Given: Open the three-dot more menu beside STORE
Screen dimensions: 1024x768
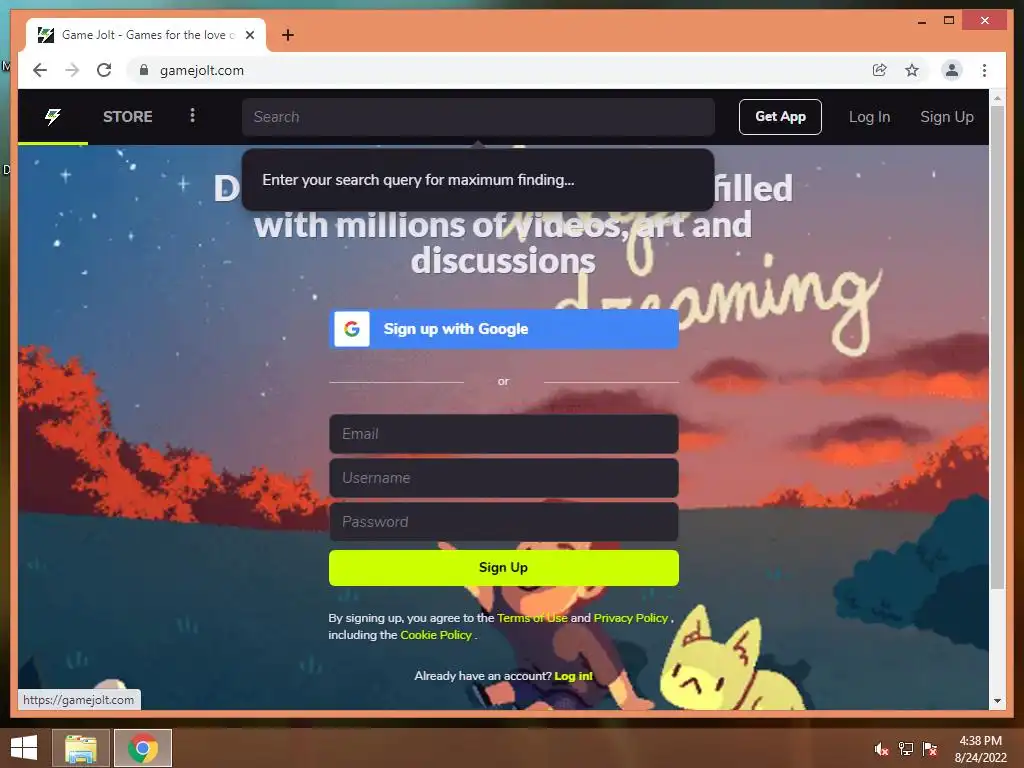Looking at the screenshot, I should (192, 116).
